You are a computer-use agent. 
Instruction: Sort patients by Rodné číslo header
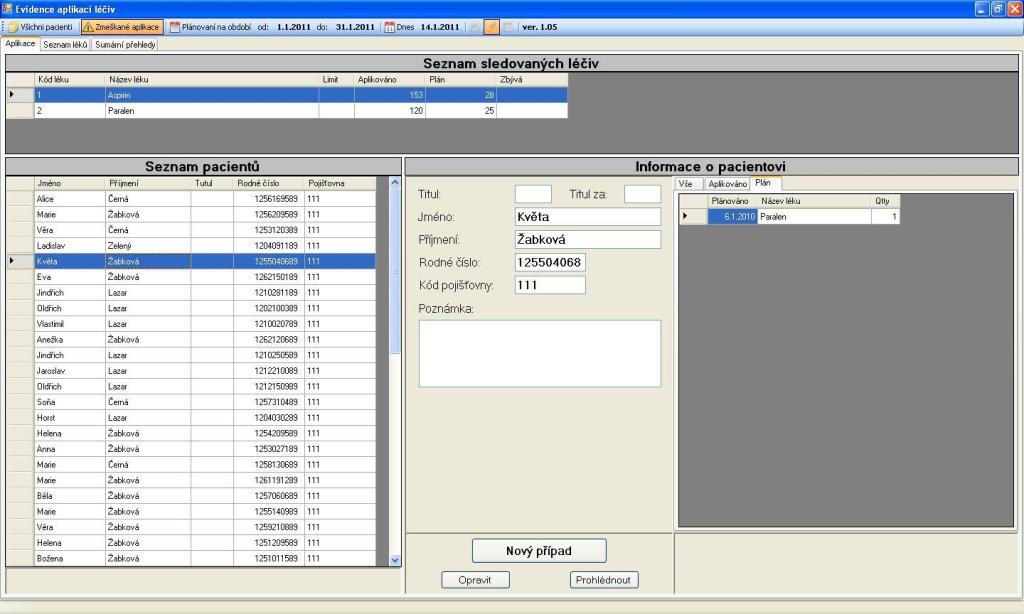click(268, 184)
